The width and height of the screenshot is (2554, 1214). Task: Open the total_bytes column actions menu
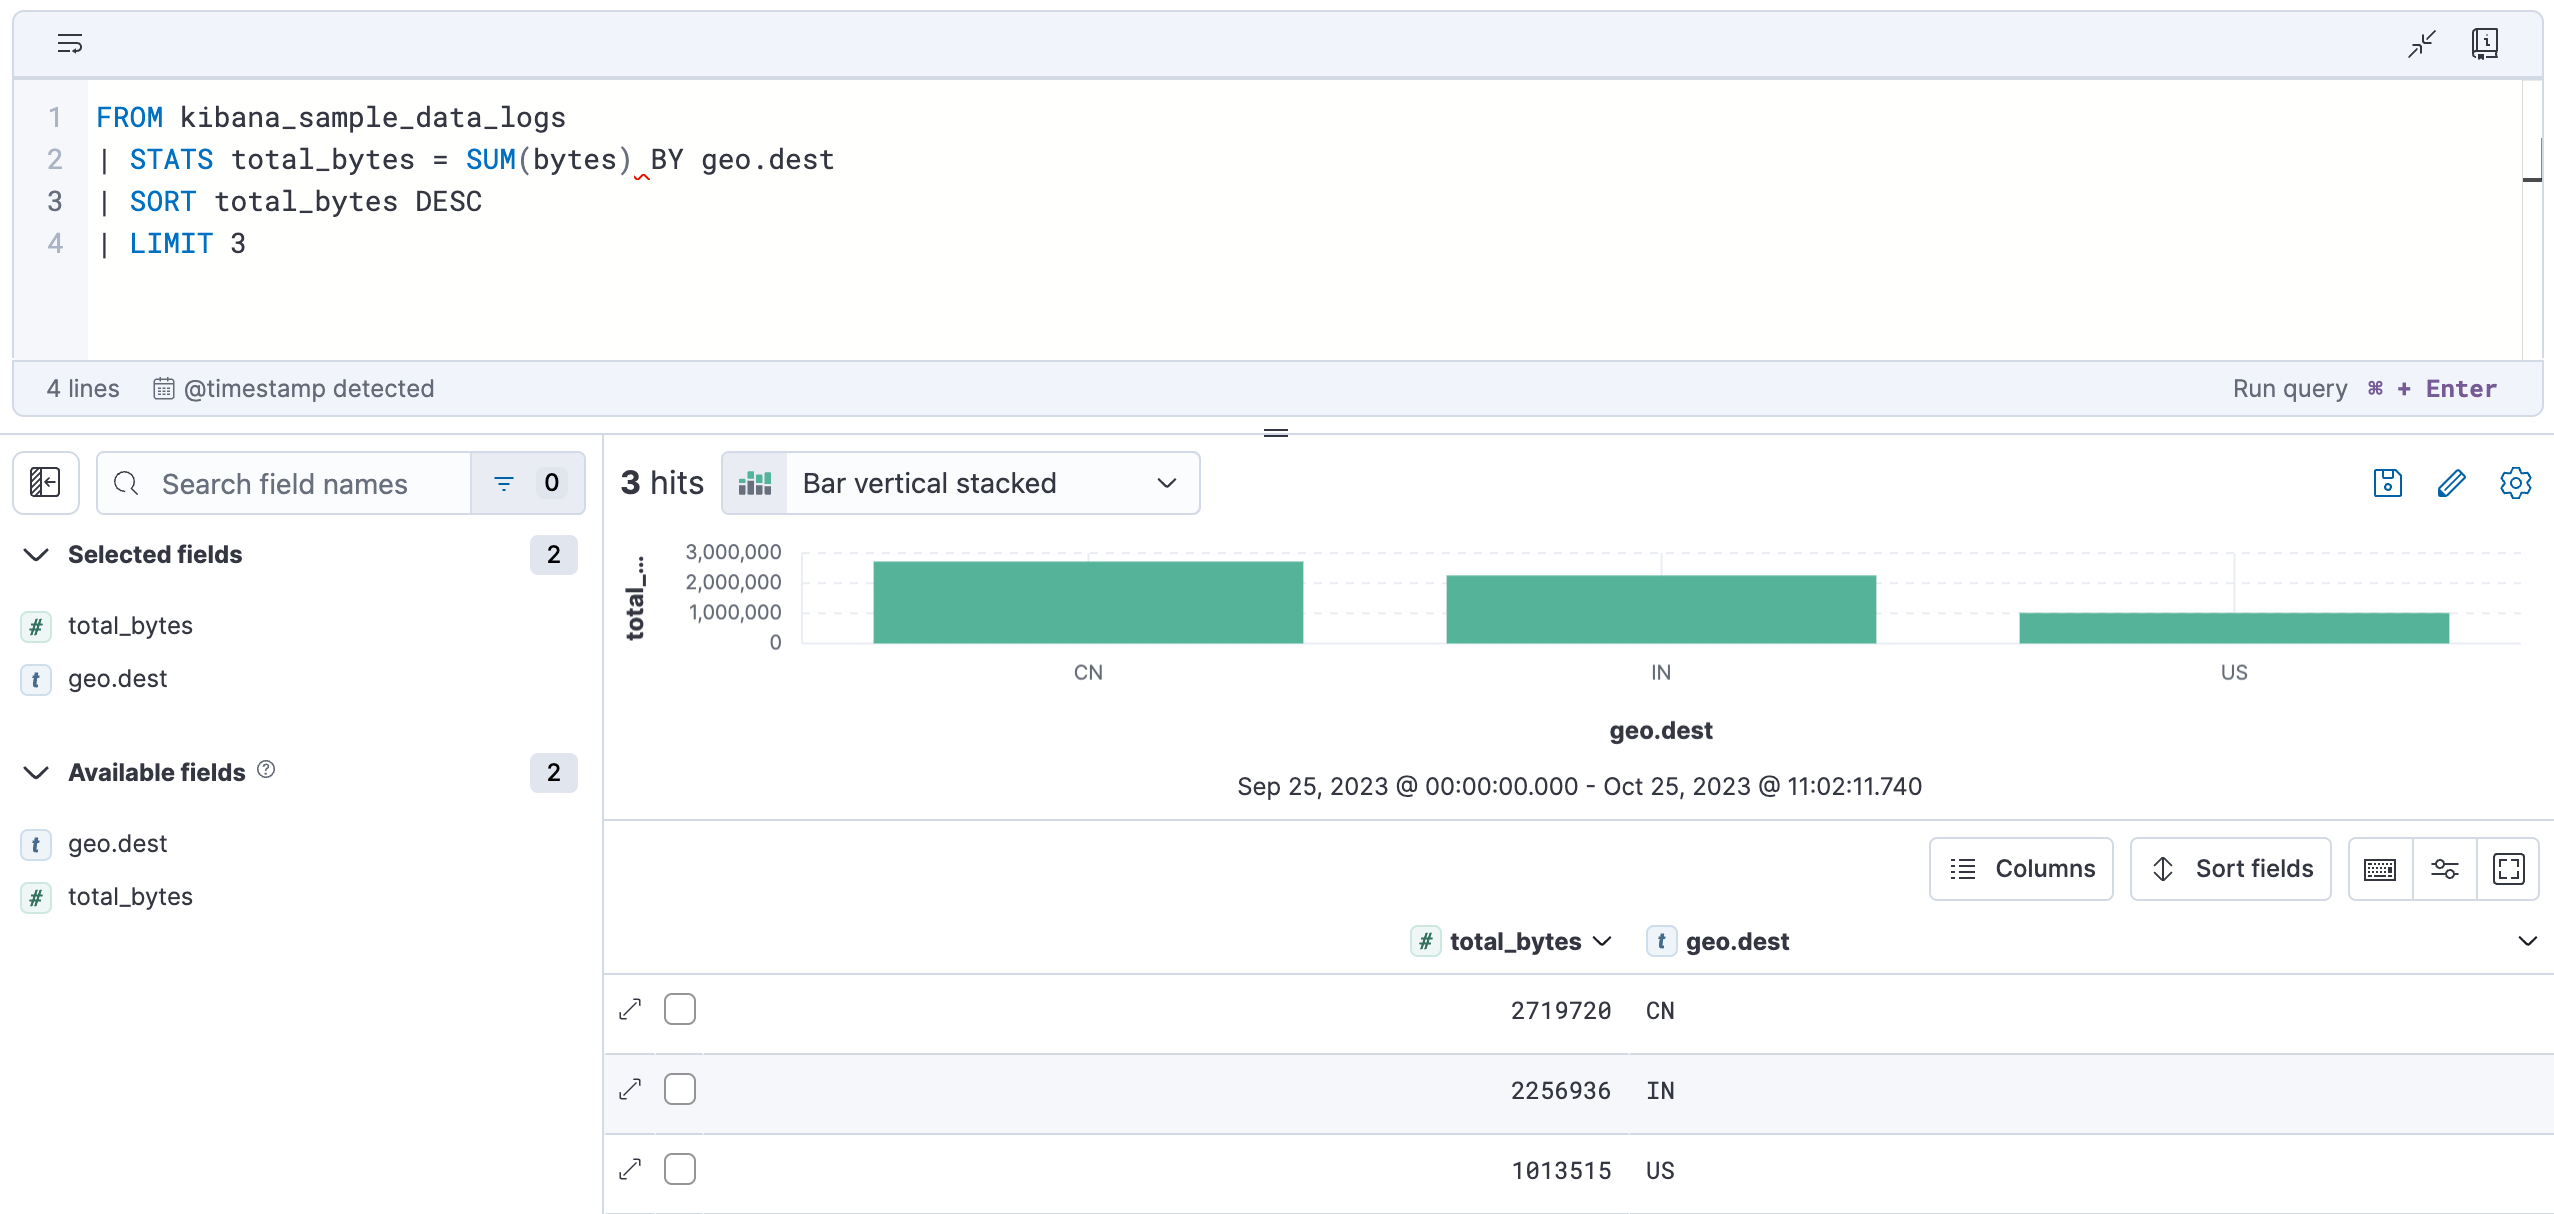click(1601, 941)
